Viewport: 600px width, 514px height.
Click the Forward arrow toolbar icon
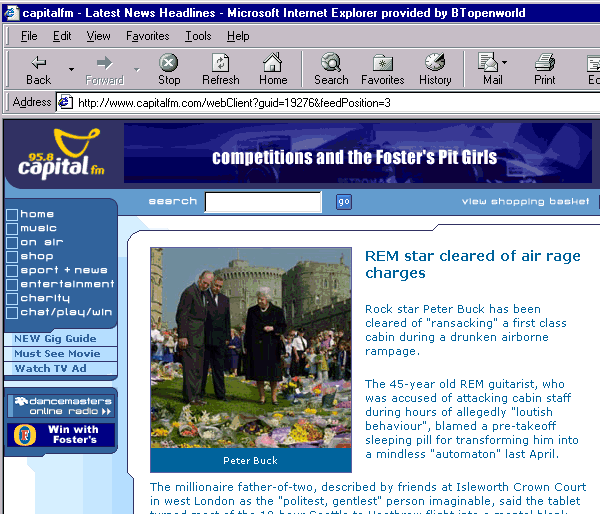tap(104, 62)
